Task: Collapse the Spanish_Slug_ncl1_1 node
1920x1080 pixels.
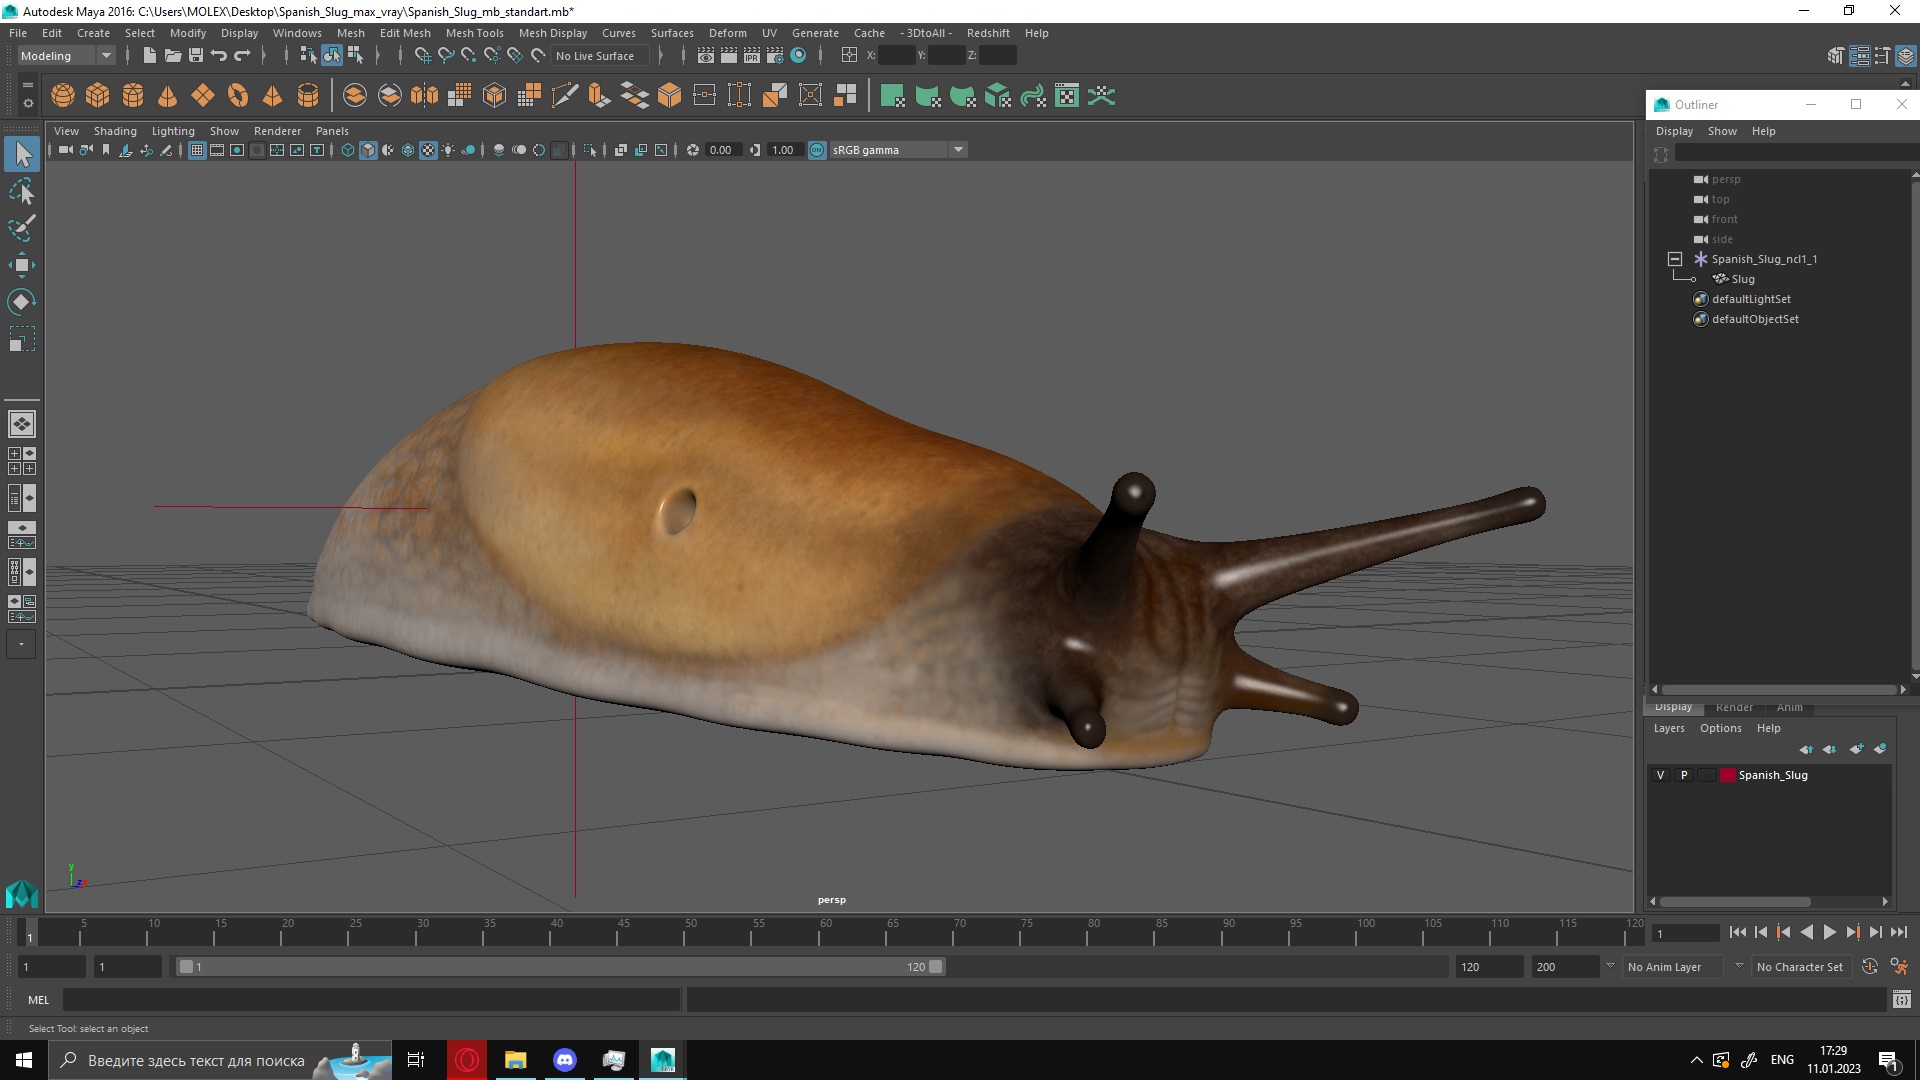Action: pyautogui.click(x=1675, y=259)
